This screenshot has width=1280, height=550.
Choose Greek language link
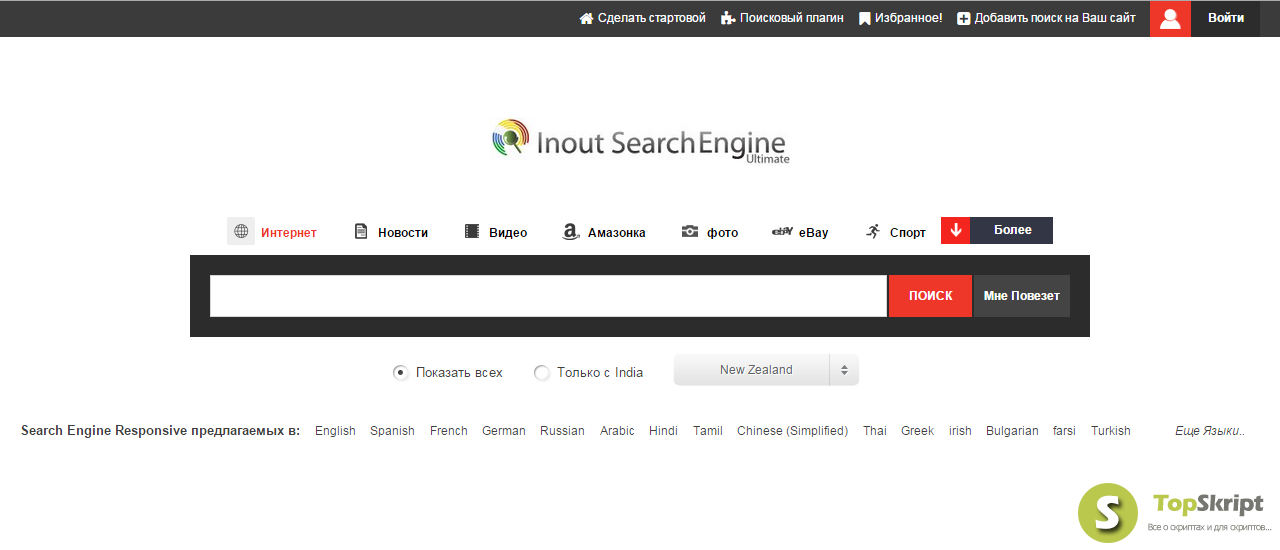click(917, 431)
